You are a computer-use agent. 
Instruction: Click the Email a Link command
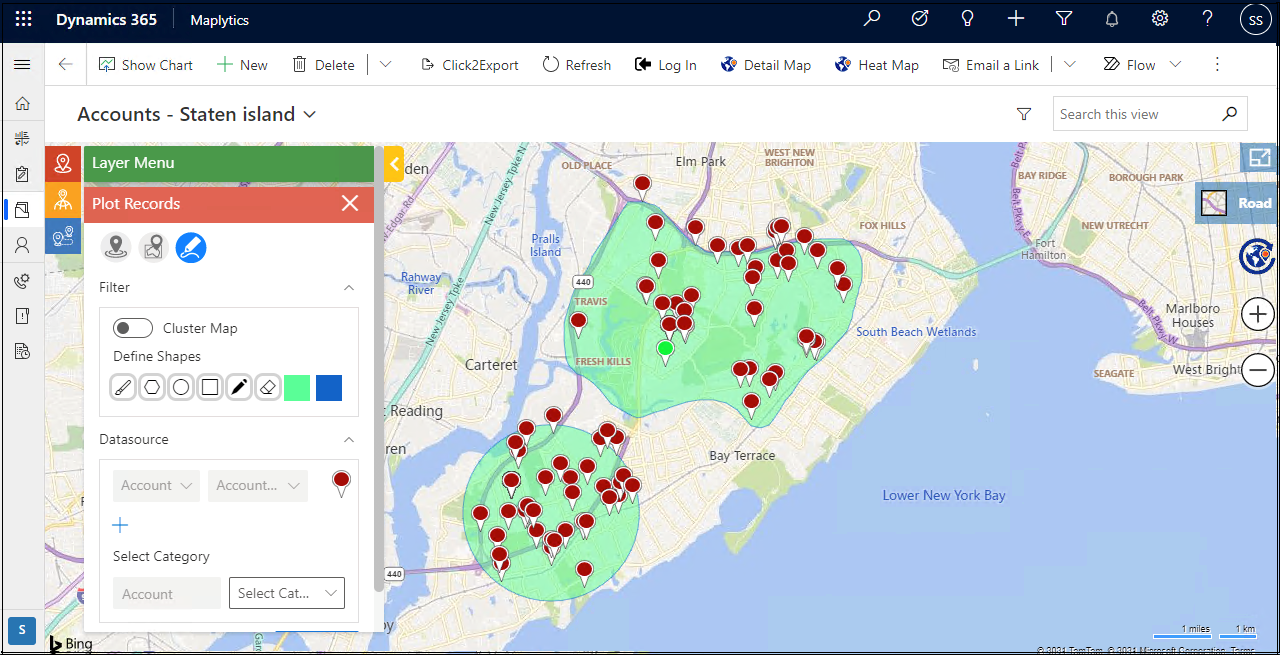pyautogui.click(x=991, y=64)
